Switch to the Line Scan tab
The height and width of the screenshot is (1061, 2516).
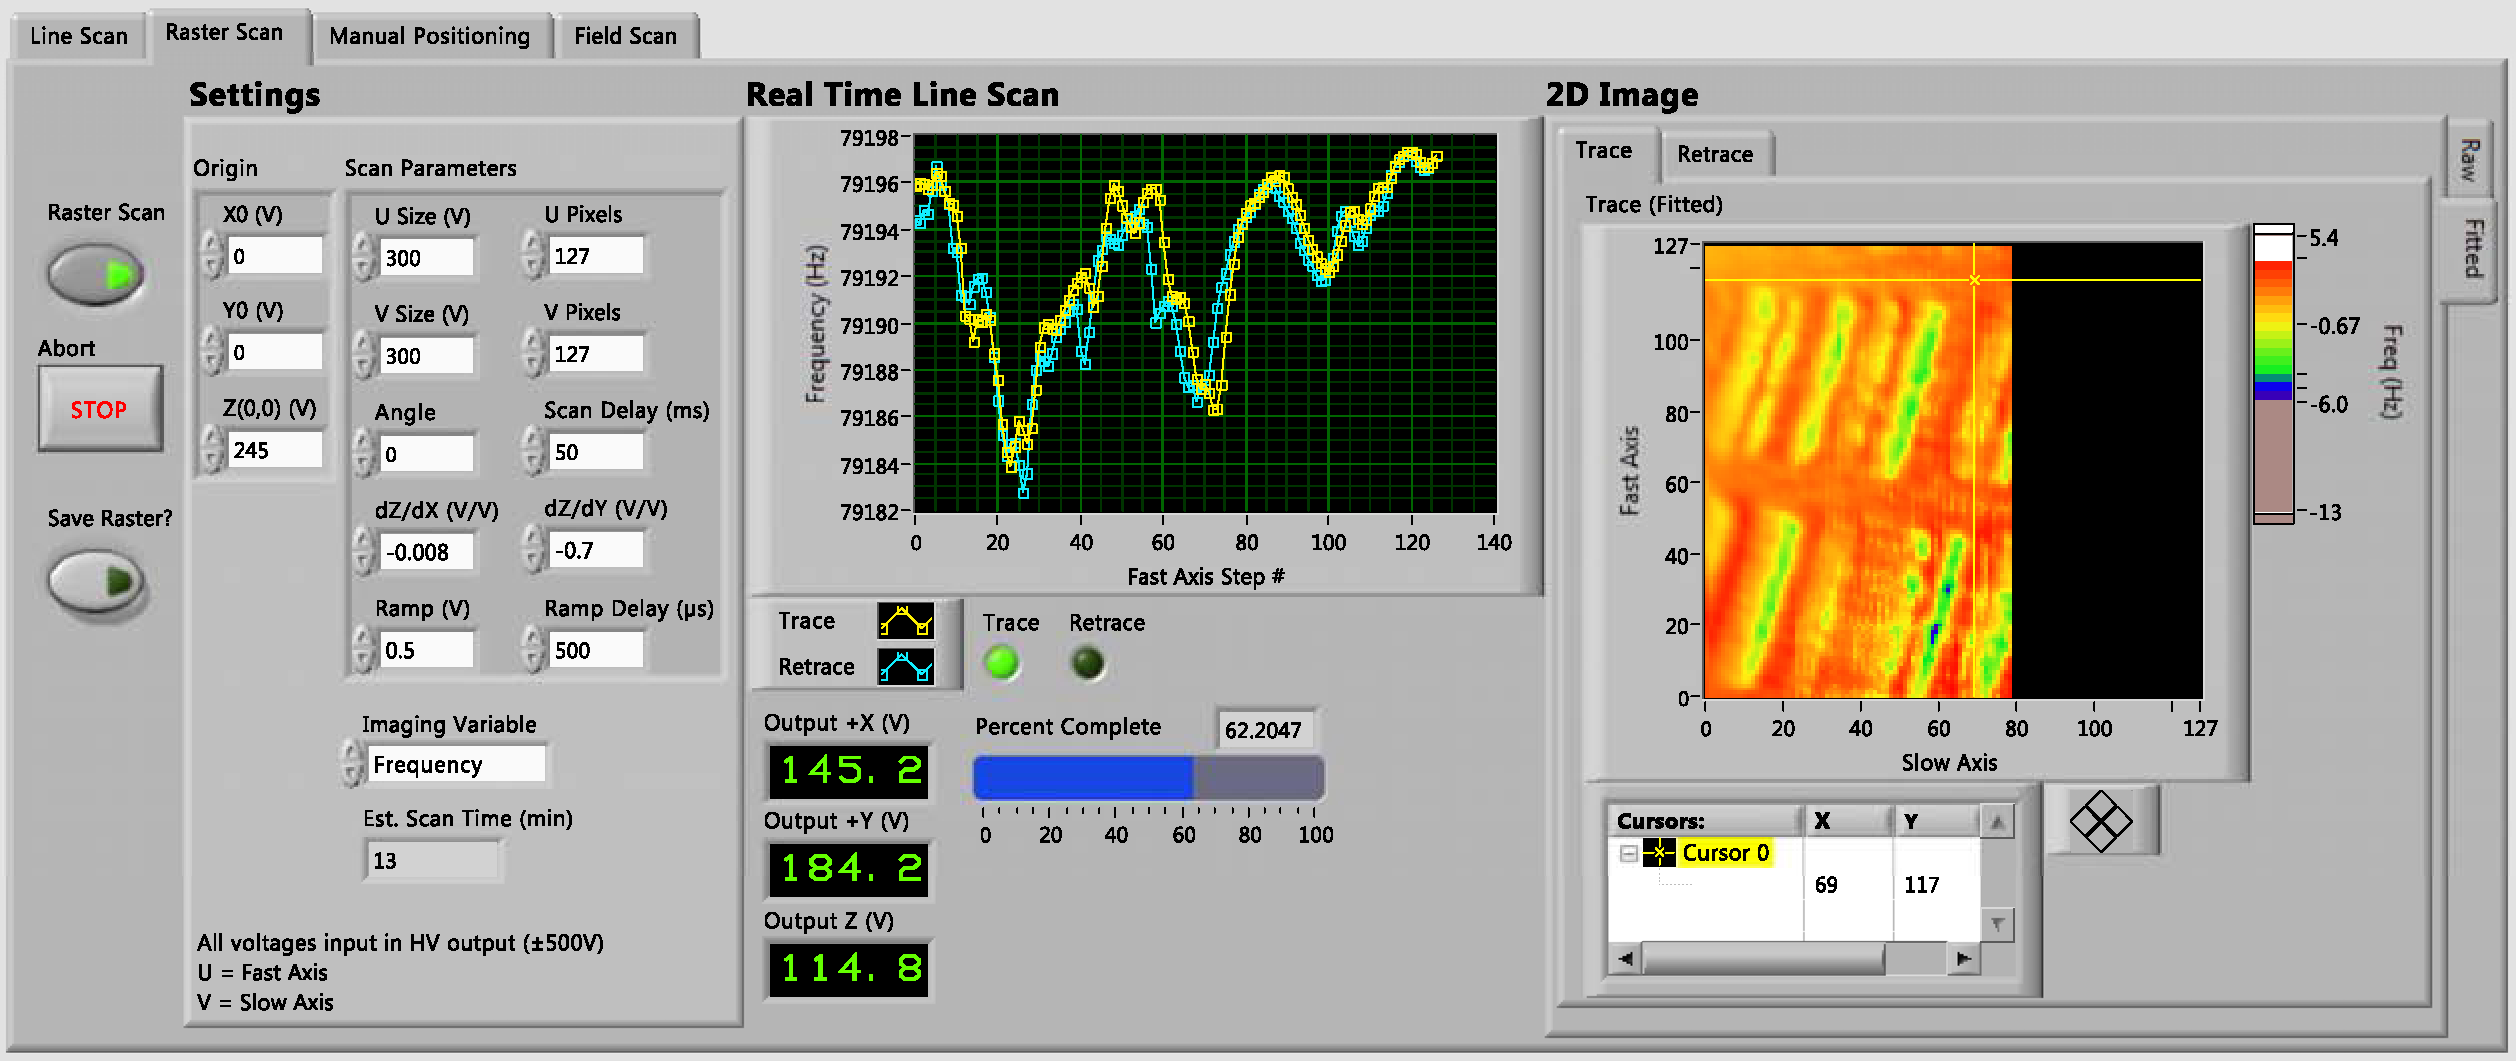click(79, 37)
